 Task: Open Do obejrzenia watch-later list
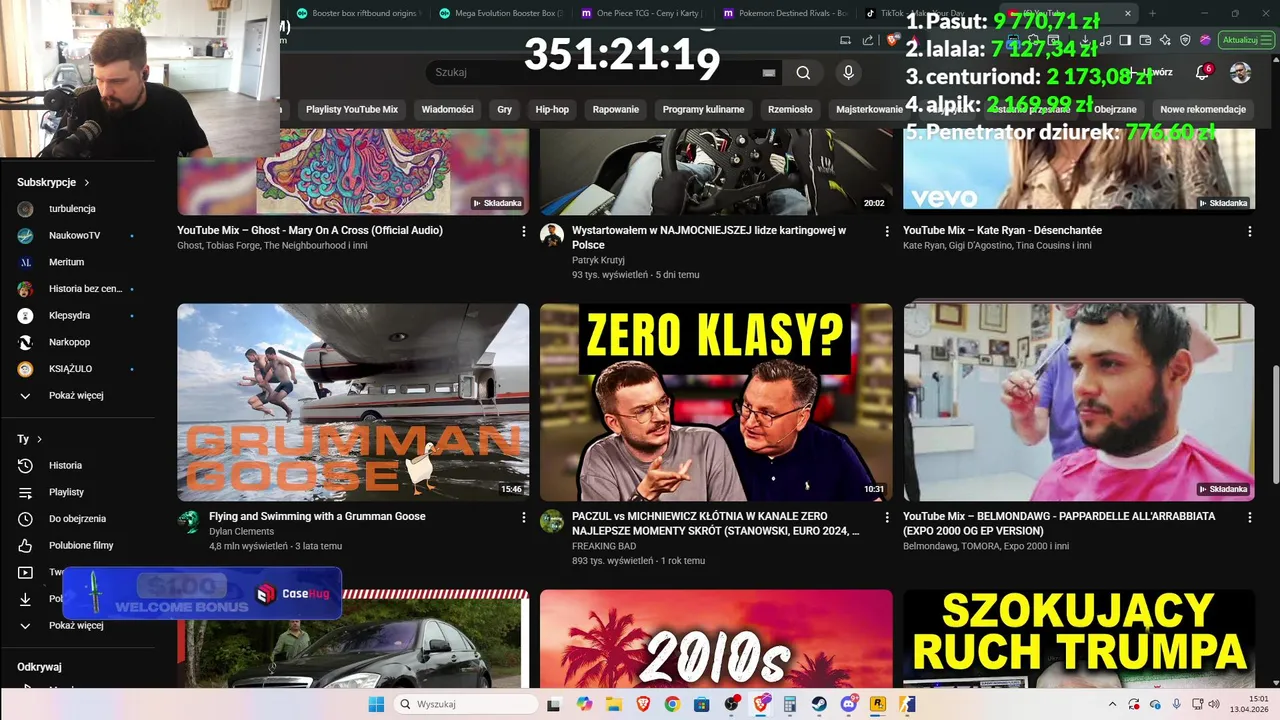77,518
